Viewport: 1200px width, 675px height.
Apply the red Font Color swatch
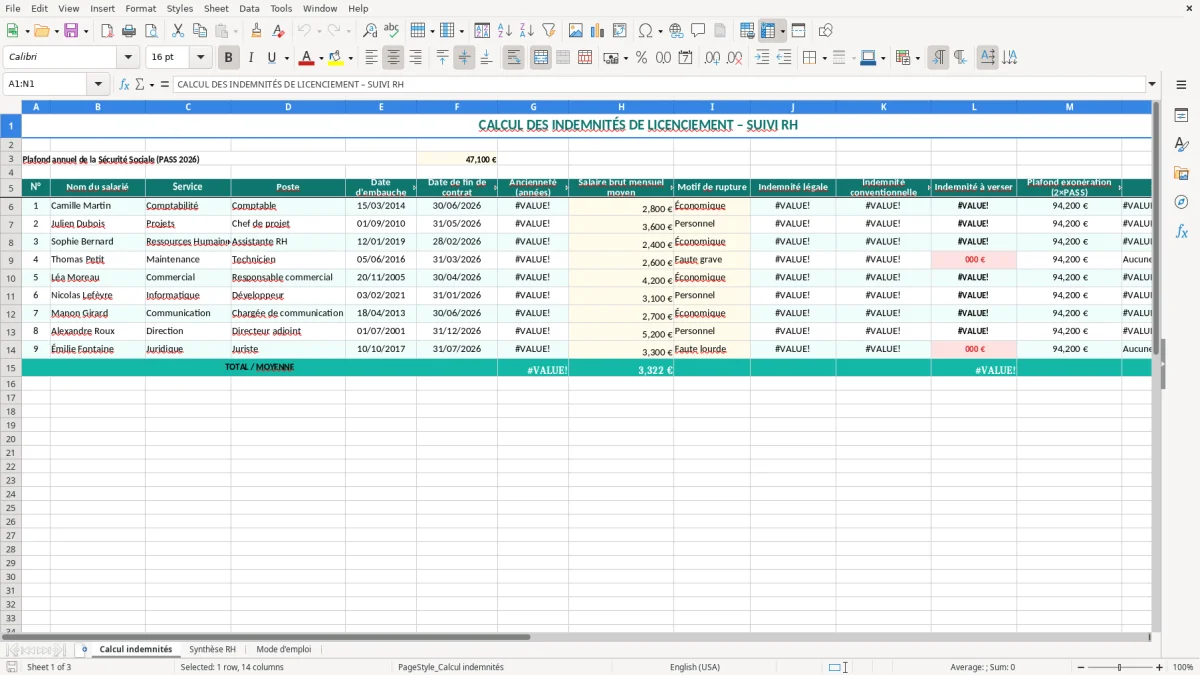(307, 58)
